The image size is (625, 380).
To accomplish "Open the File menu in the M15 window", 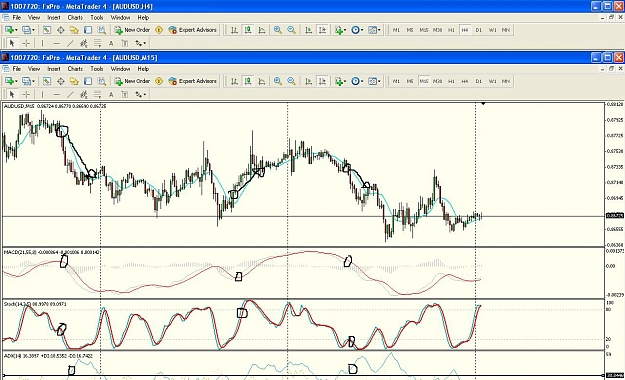I will (x=16, y=69).
